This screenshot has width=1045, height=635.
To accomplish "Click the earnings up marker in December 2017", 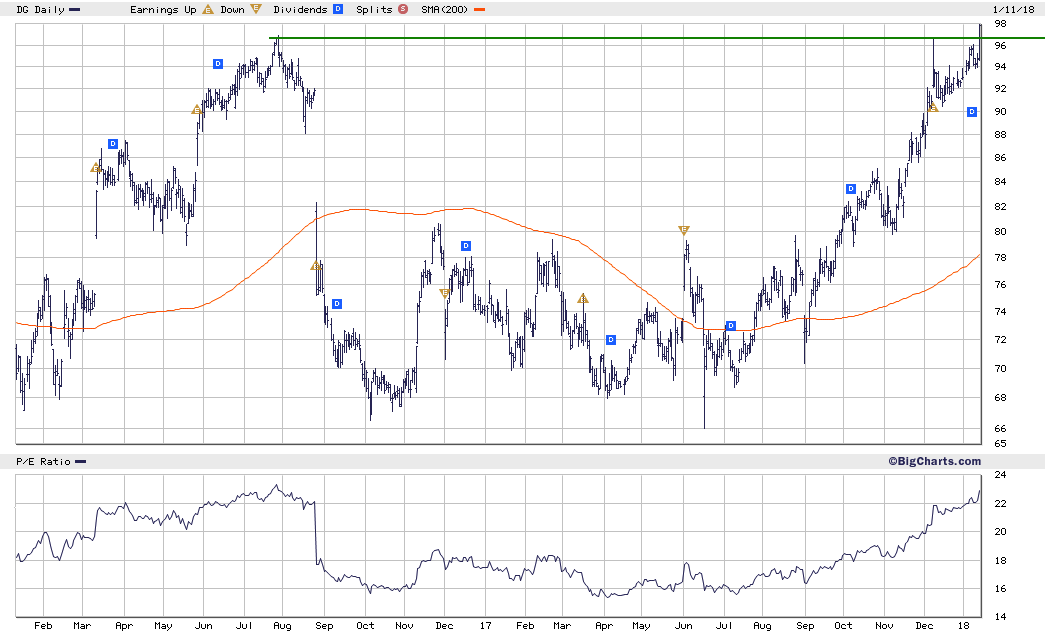I will tap(933, 107).
